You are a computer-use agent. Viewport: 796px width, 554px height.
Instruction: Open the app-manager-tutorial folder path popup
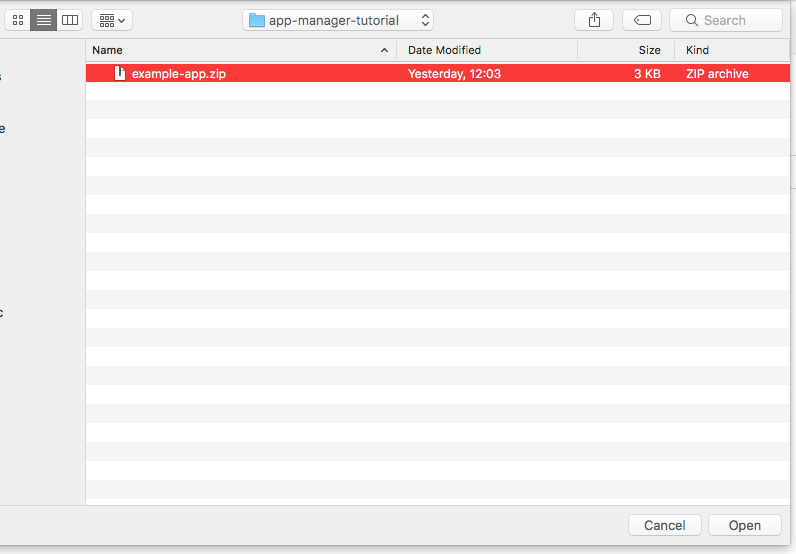pyautogui.click(x=338, y=20)
